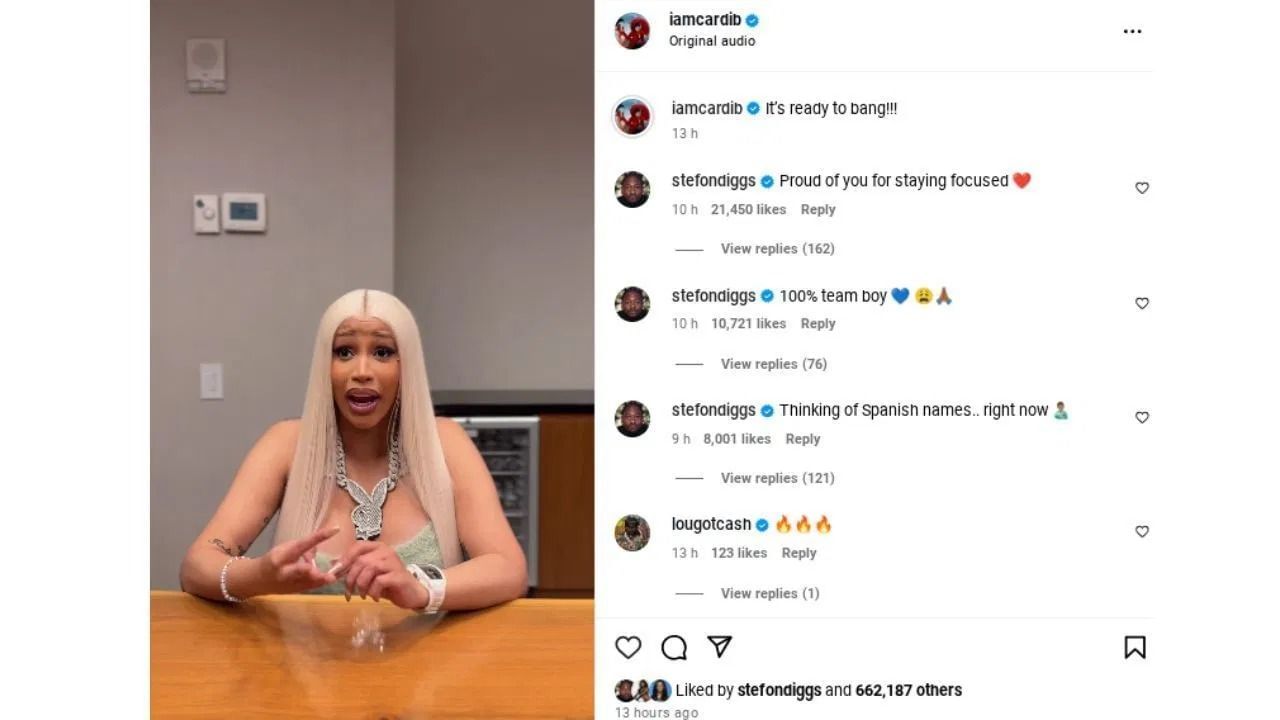The width and height of the screenshot is (1280, 720).
Task: Save the post with the bookmark icon
Action: tap(1135, 648)
